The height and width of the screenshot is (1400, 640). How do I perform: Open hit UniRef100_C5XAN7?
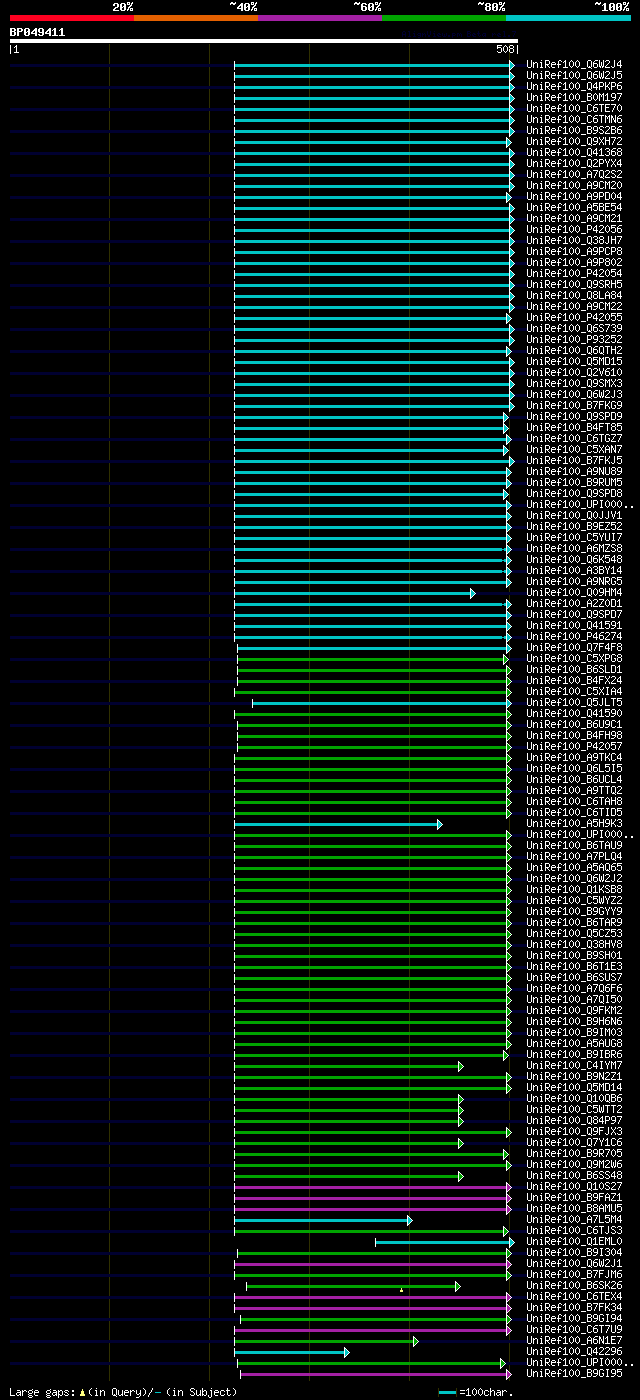(574, 450)
